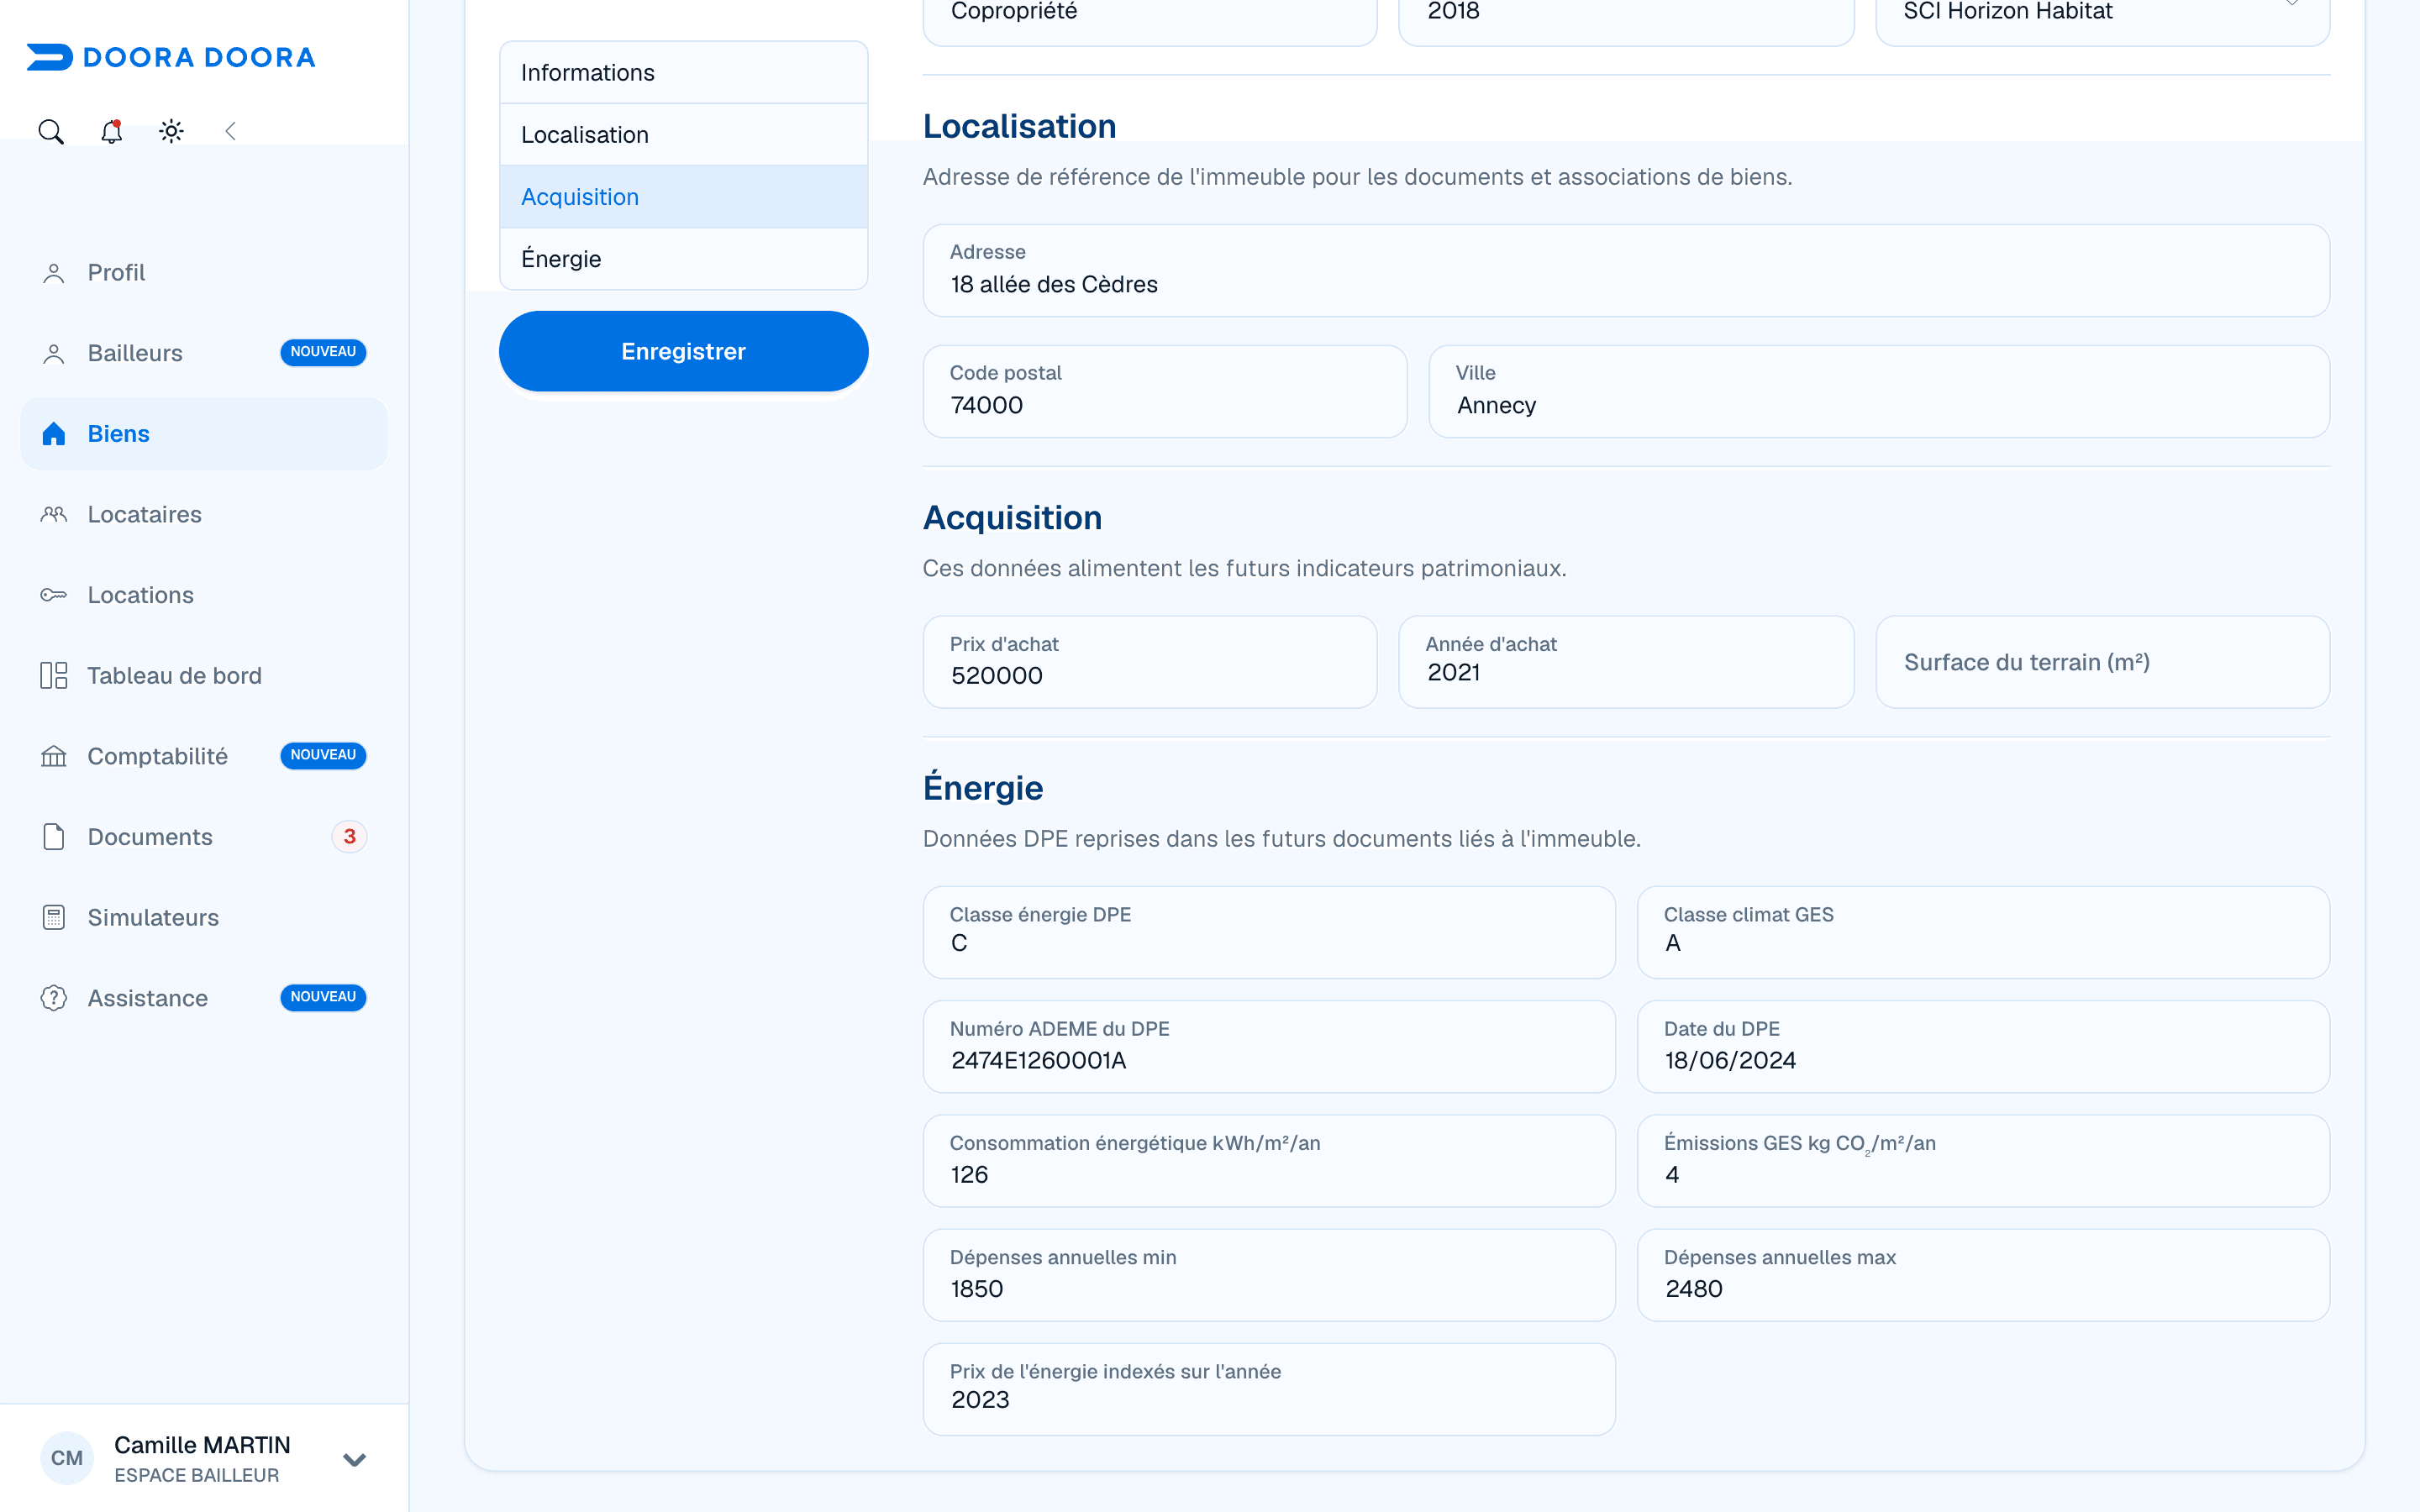This screenshot has width=2420, height=1512.
Task: Click the Enregistrer button
Action: pos(684,351)
